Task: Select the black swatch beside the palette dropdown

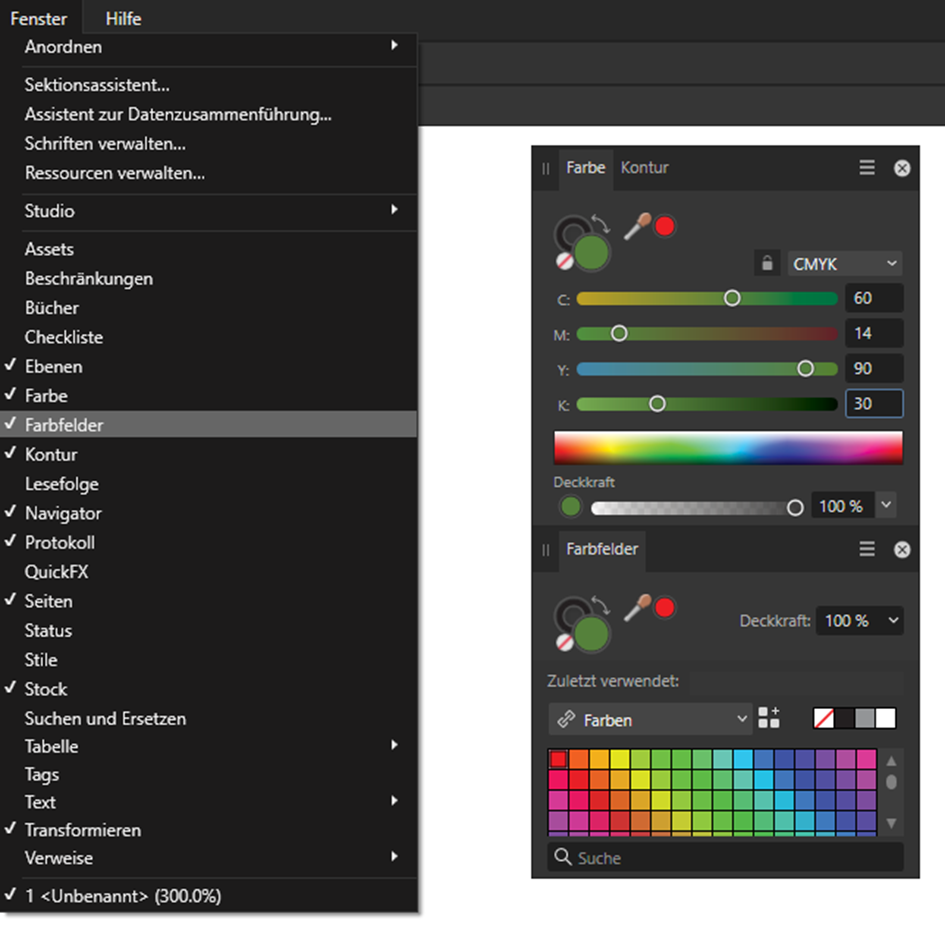Action: [844, 718]
